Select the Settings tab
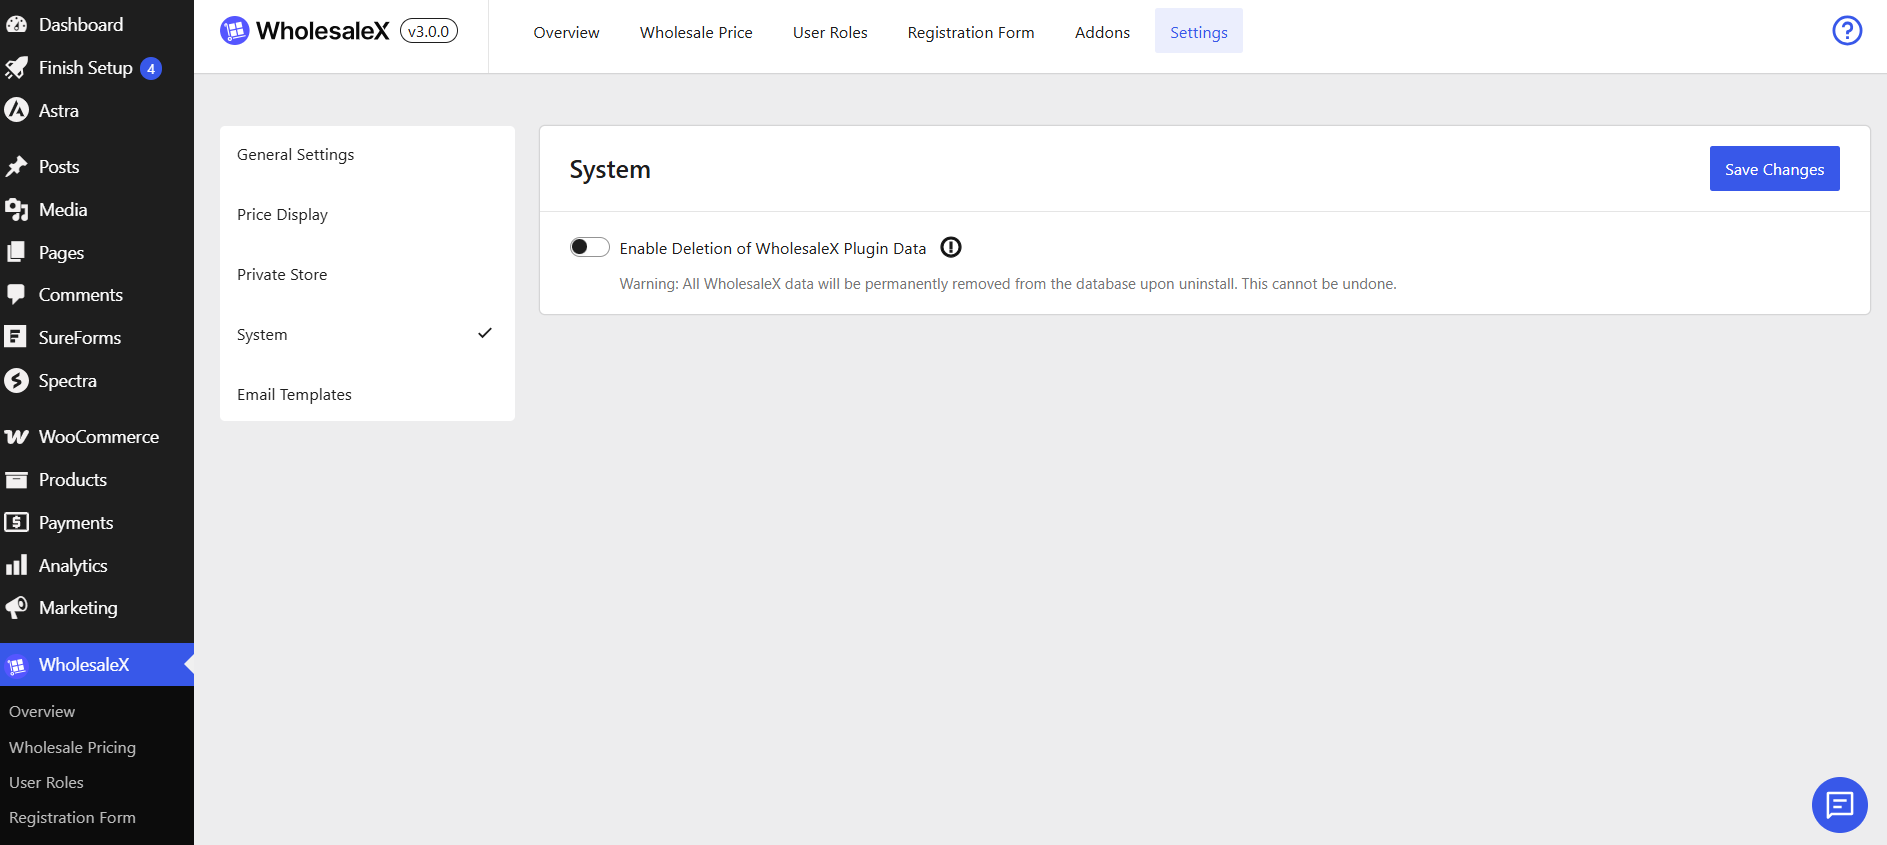 (1199, 32)
